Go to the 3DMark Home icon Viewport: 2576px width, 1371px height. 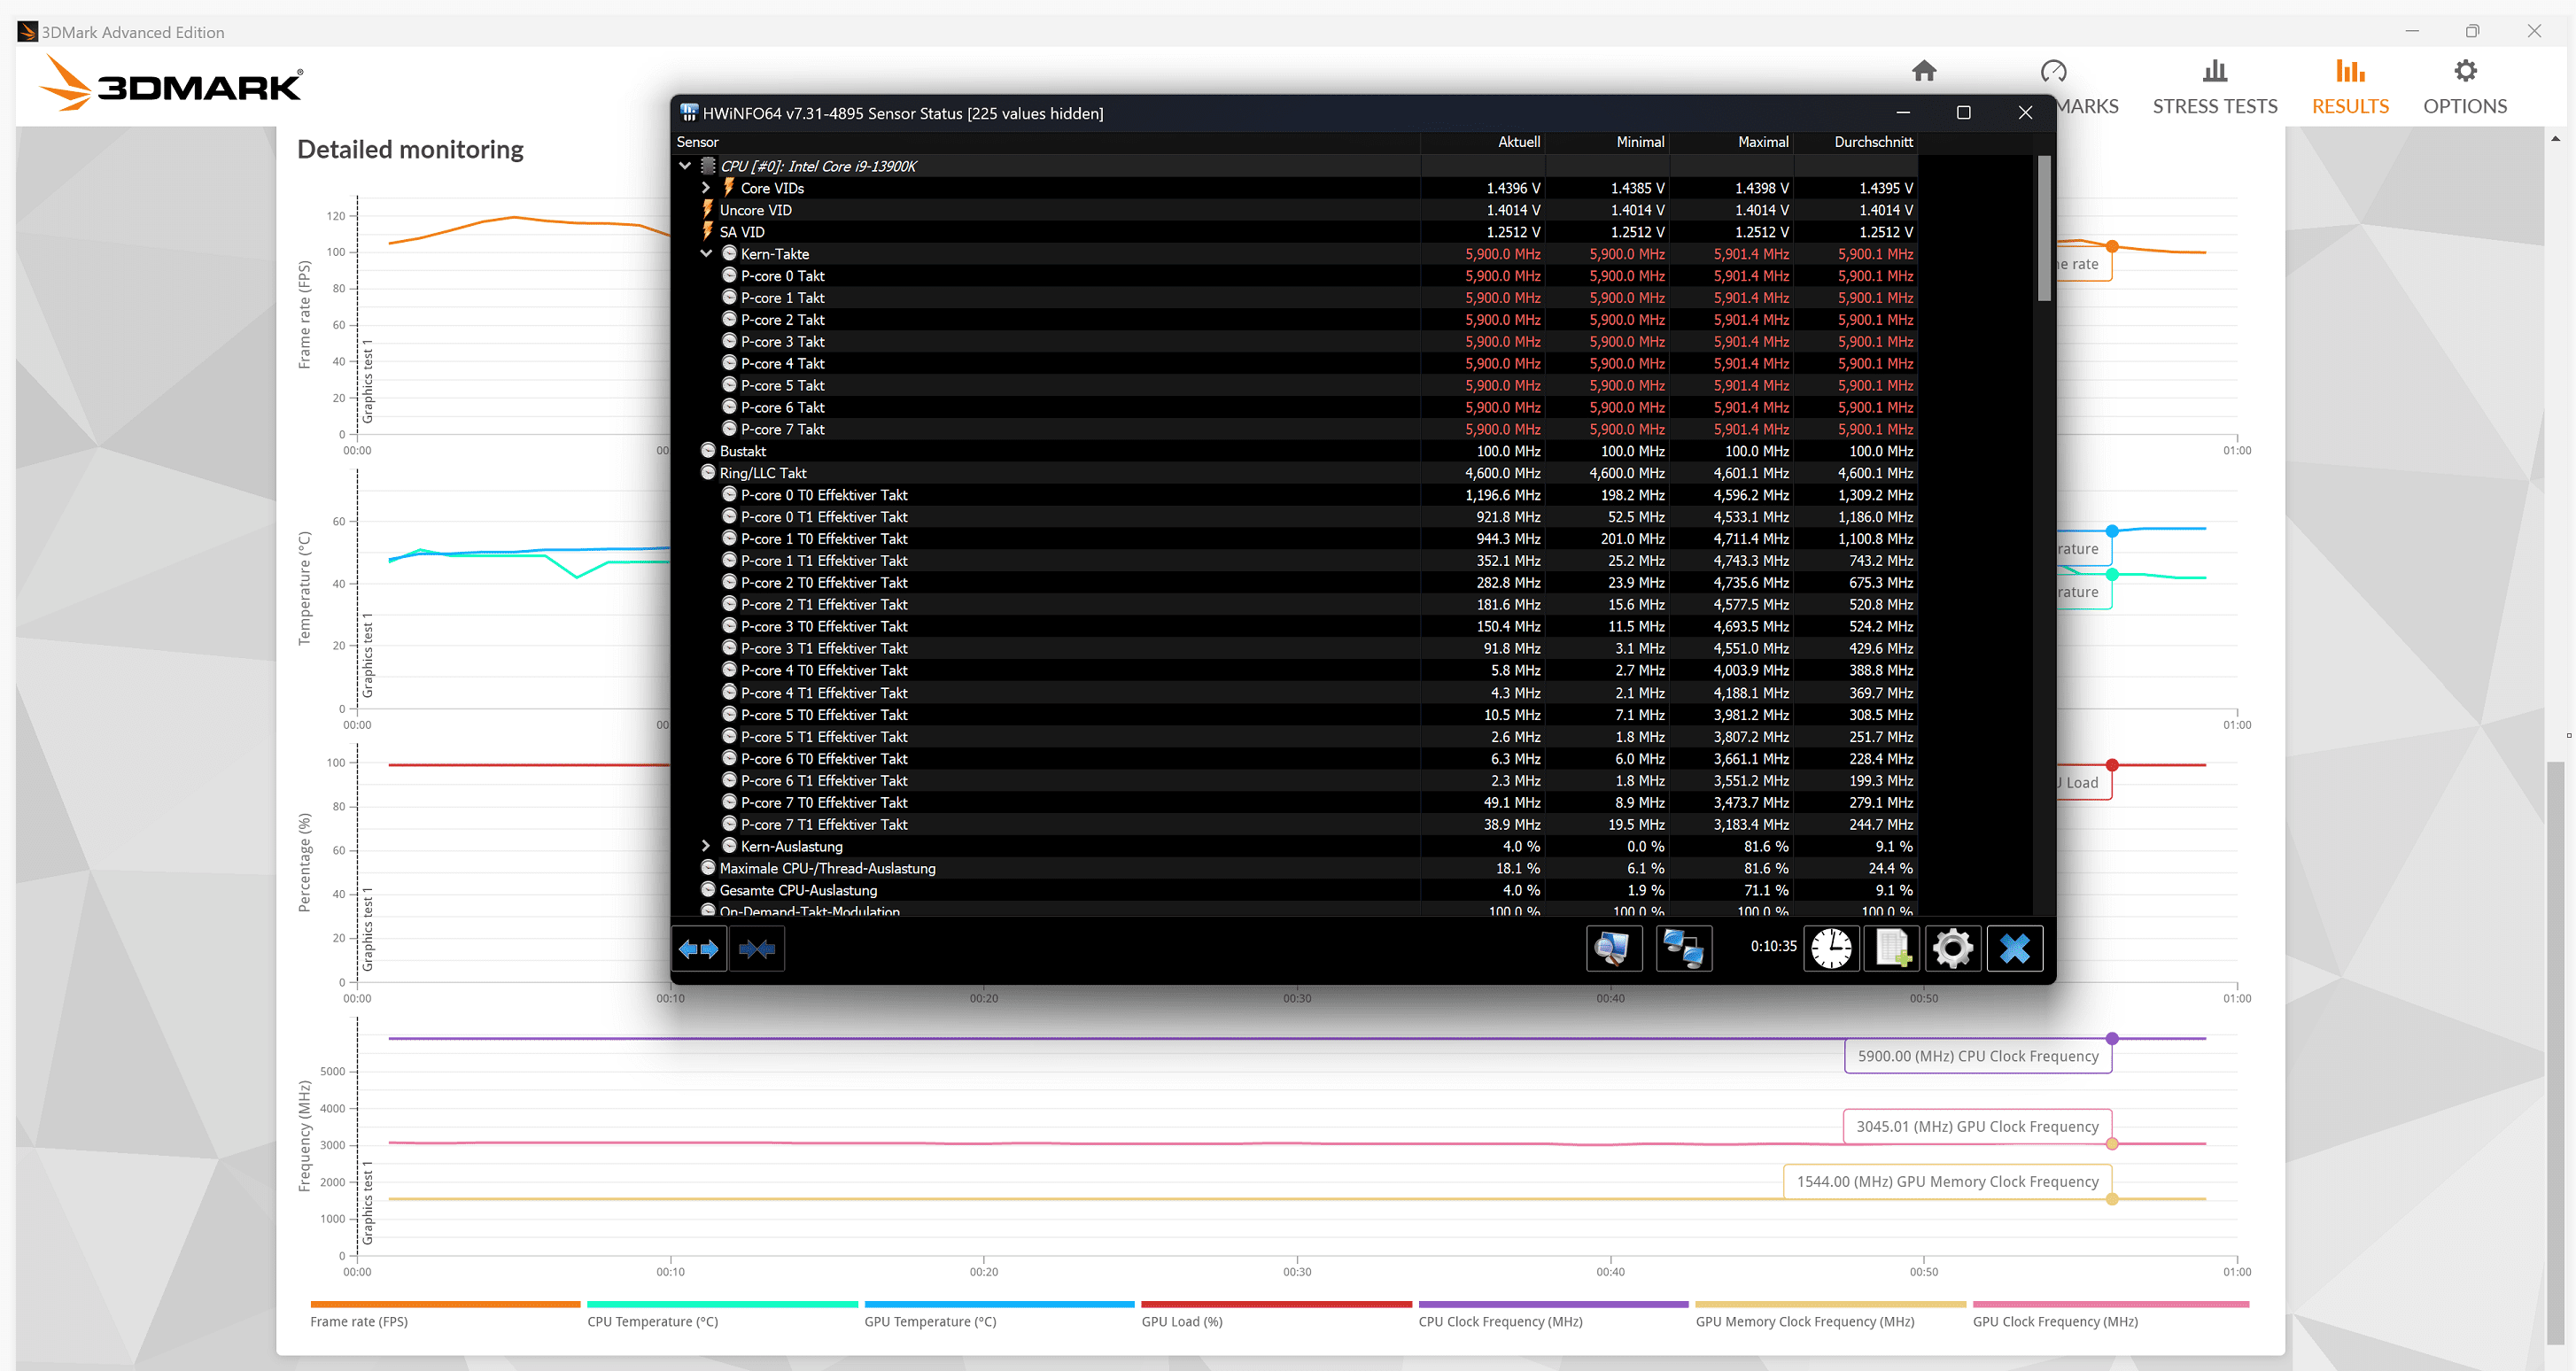(1923, 72)
